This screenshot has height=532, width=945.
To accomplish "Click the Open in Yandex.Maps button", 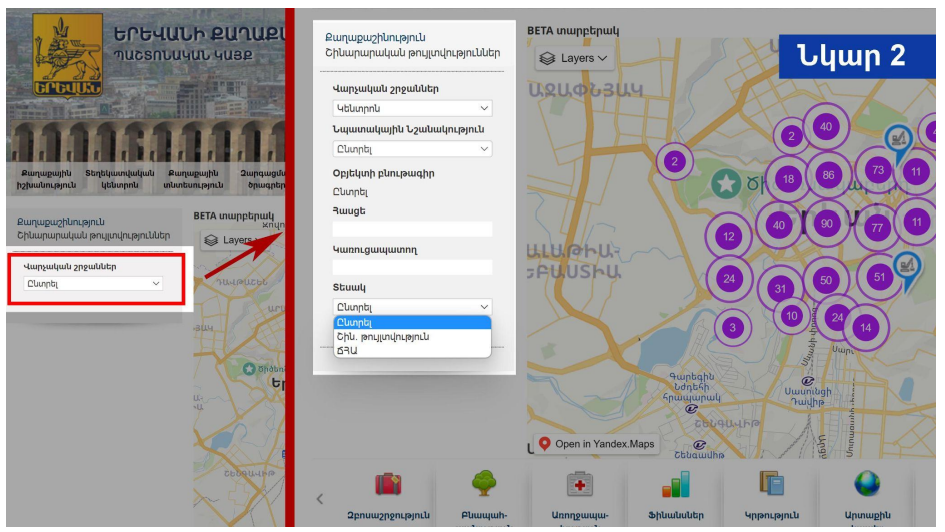I will [596, 444].
